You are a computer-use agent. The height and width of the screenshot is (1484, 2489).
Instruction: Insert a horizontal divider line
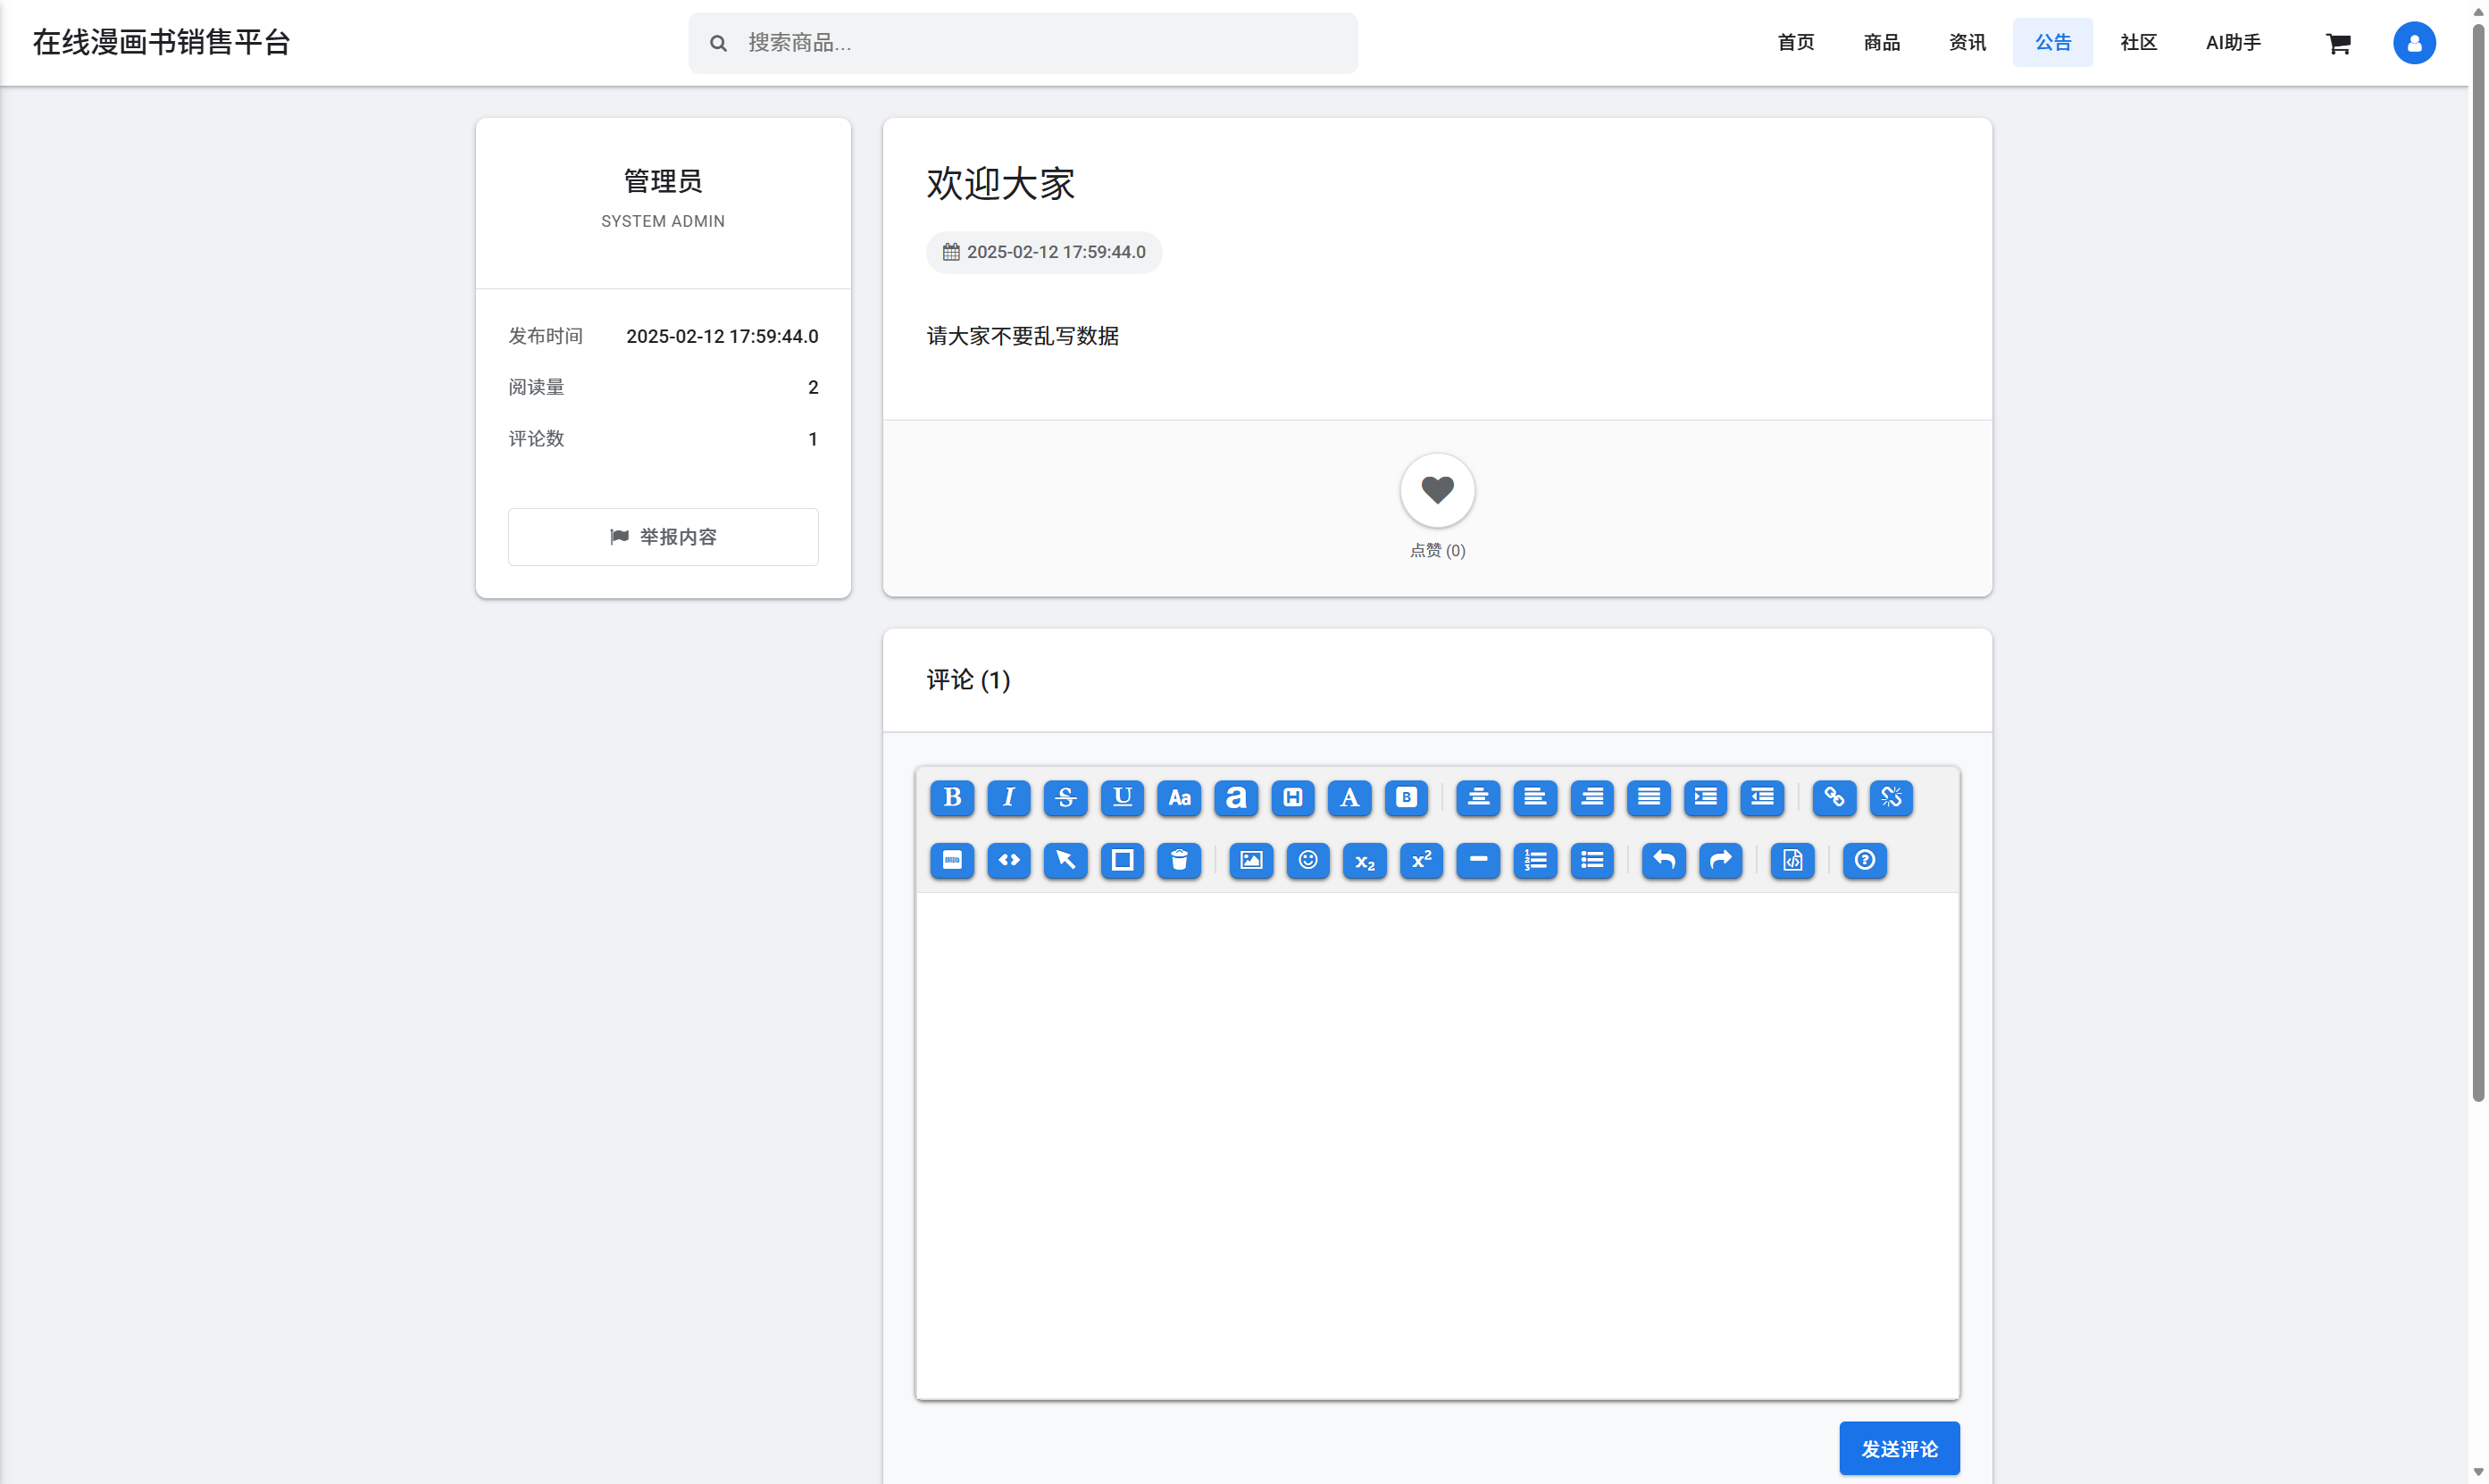coord(1478,861)
